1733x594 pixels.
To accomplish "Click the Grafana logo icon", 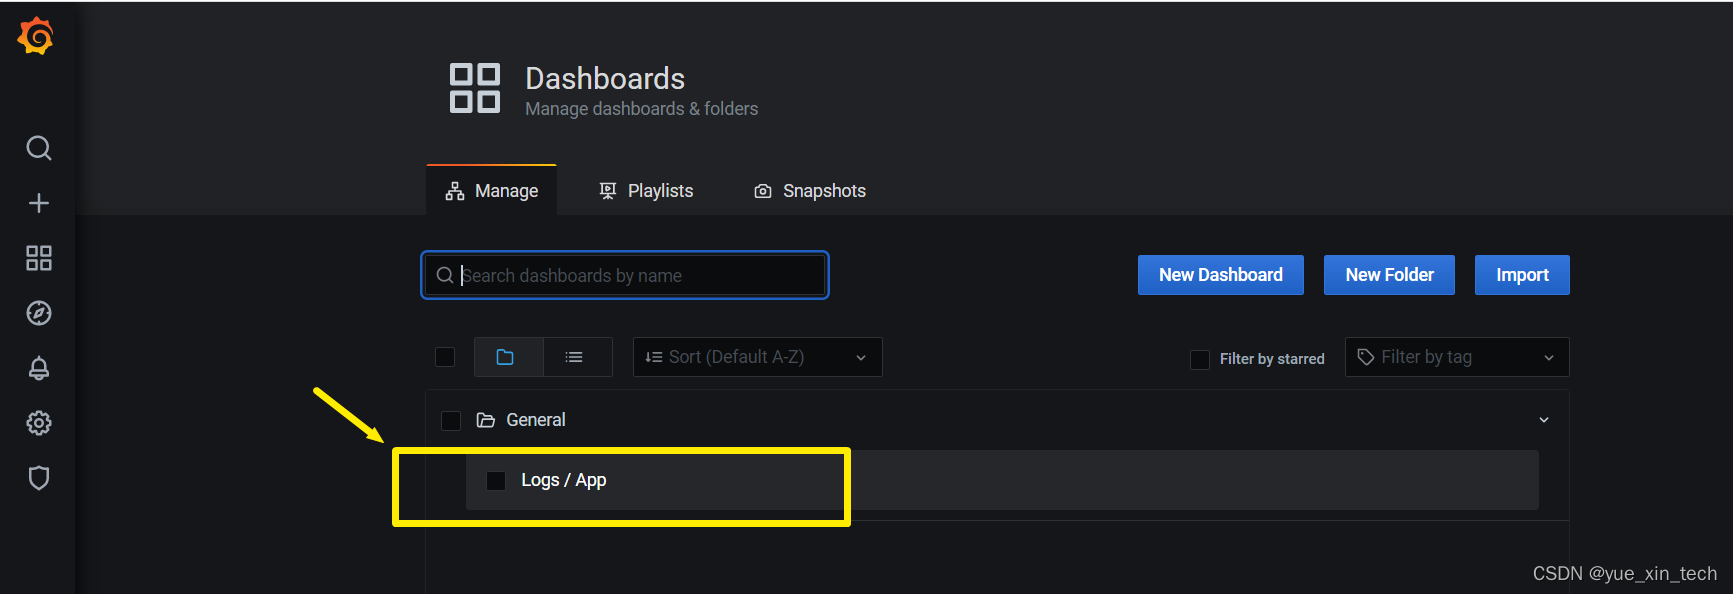I will point(36,36).
